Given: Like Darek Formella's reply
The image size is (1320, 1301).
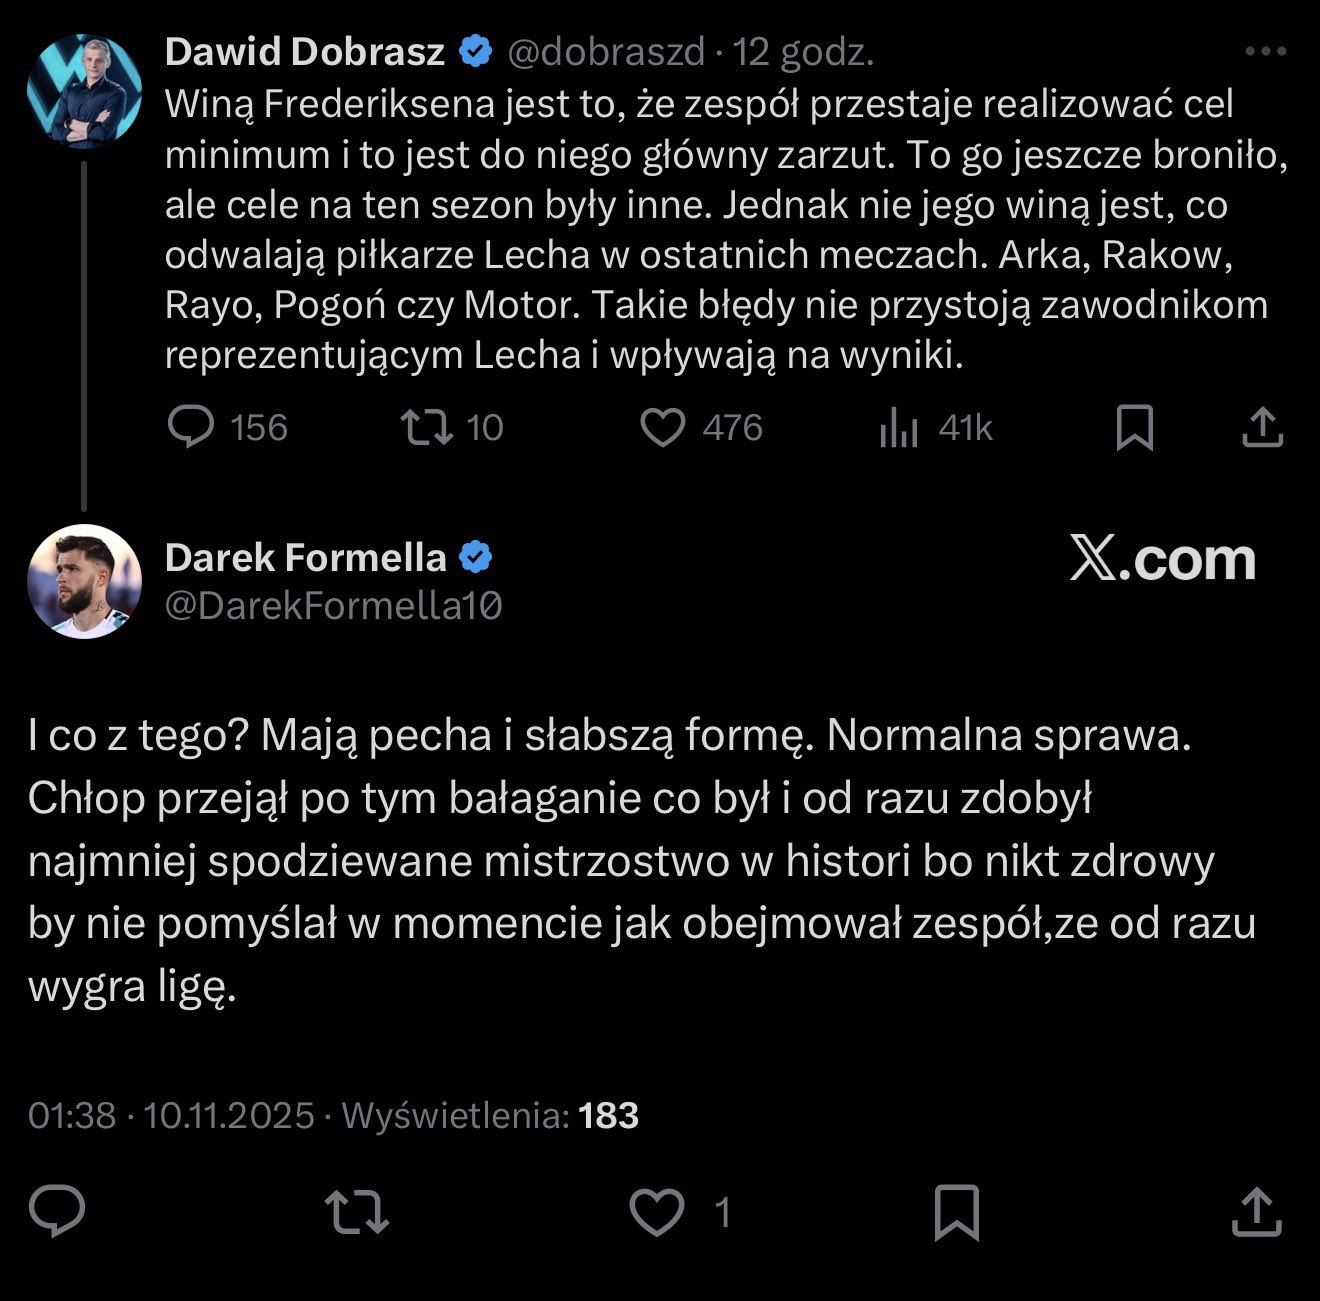Looking at the screenshot, I should (x=657, y=1212).
